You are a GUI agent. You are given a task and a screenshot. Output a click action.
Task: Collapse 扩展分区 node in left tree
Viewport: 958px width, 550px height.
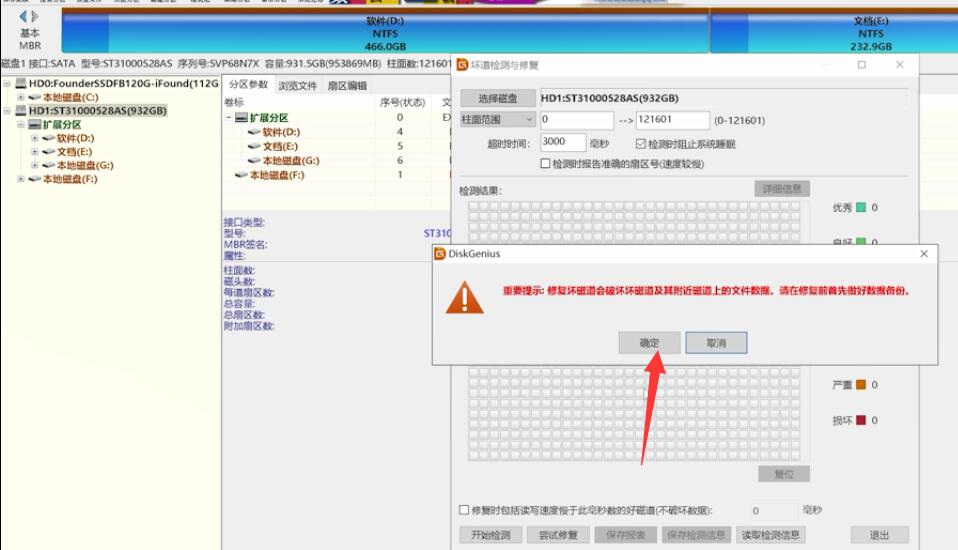[x=21, y=125]
